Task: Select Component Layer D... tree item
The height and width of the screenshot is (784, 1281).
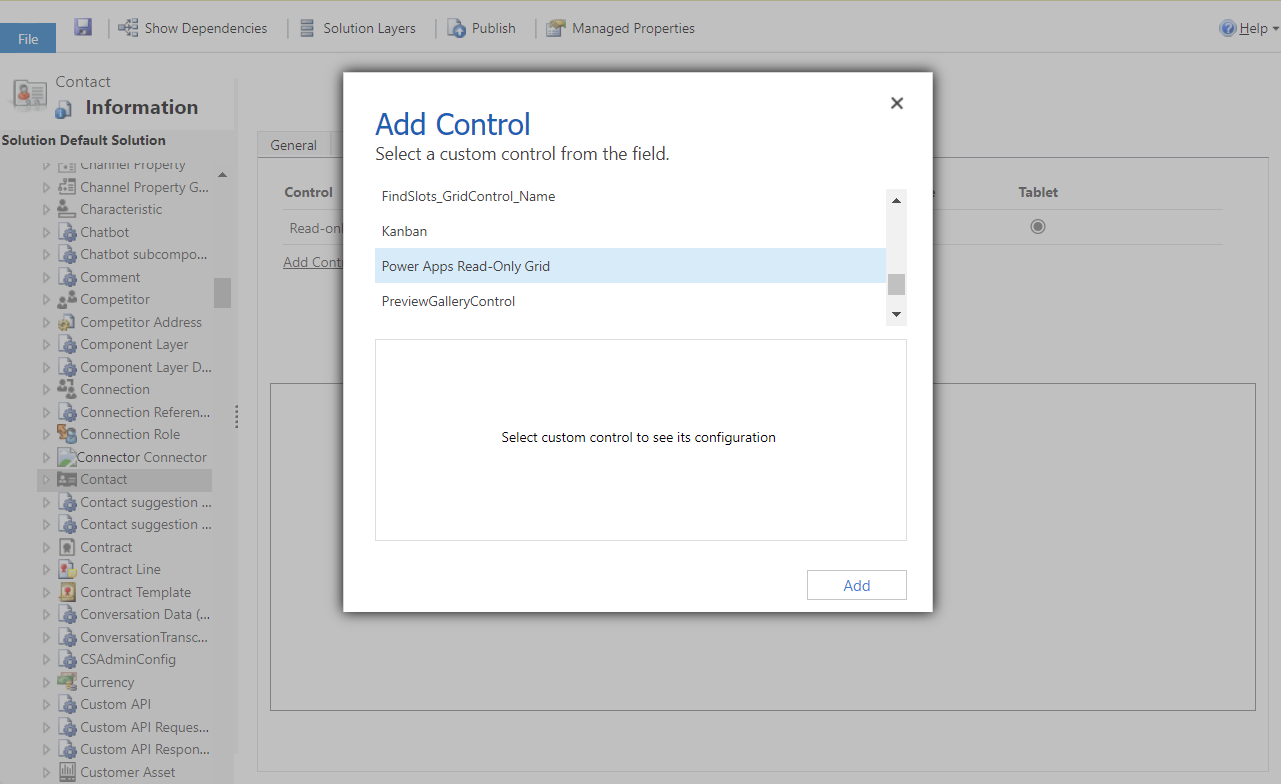Action: point(146,367)
